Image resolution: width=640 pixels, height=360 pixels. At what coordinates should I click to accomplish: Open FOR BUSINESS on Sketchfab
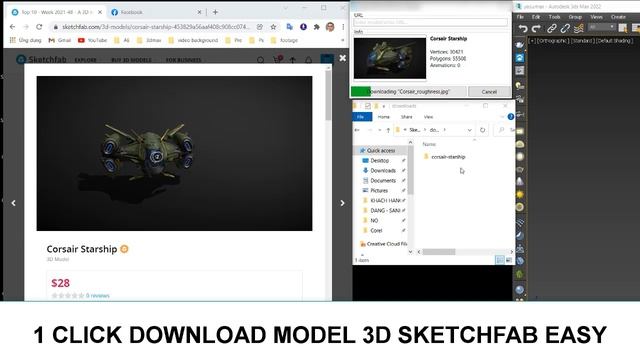184,60
